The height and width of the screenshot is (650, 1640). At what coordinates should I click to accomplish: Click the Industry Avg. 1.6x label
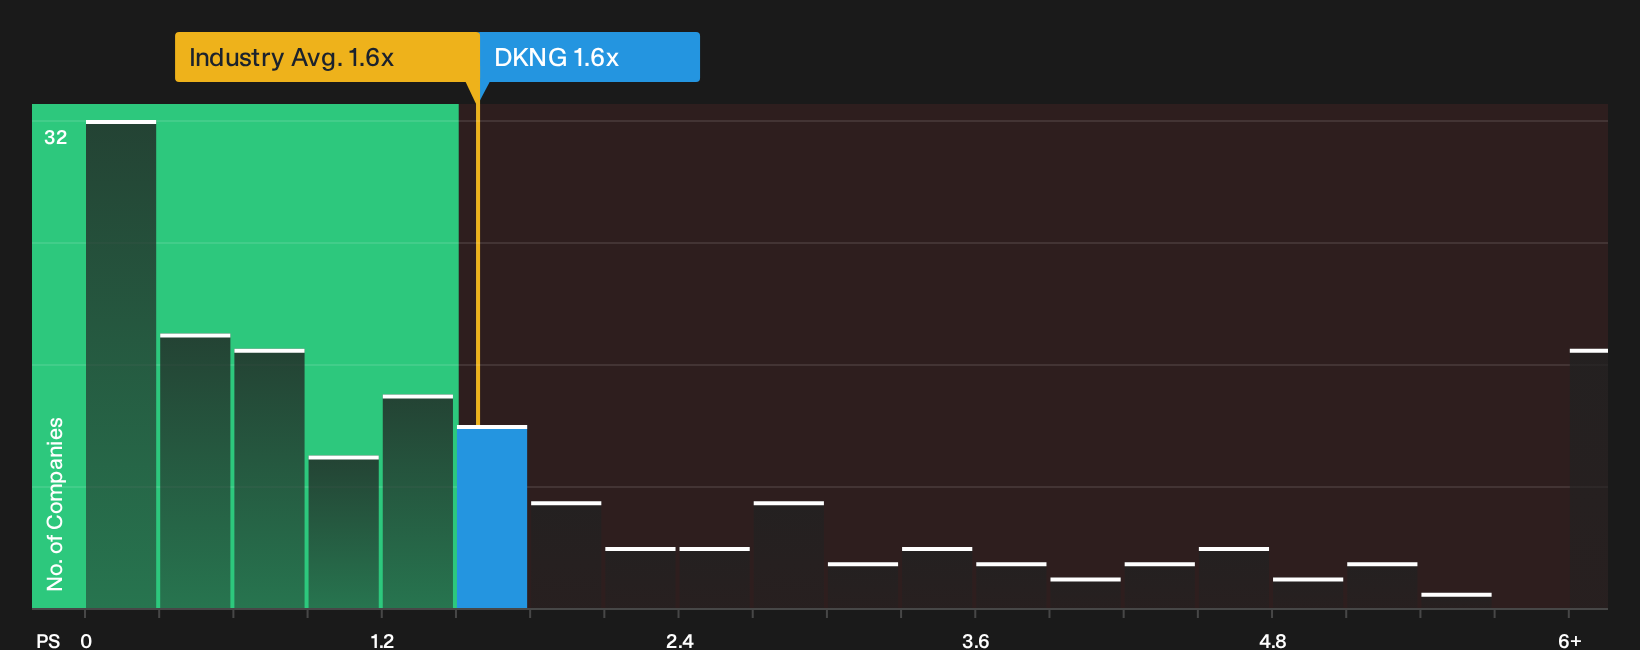(327, 57)
